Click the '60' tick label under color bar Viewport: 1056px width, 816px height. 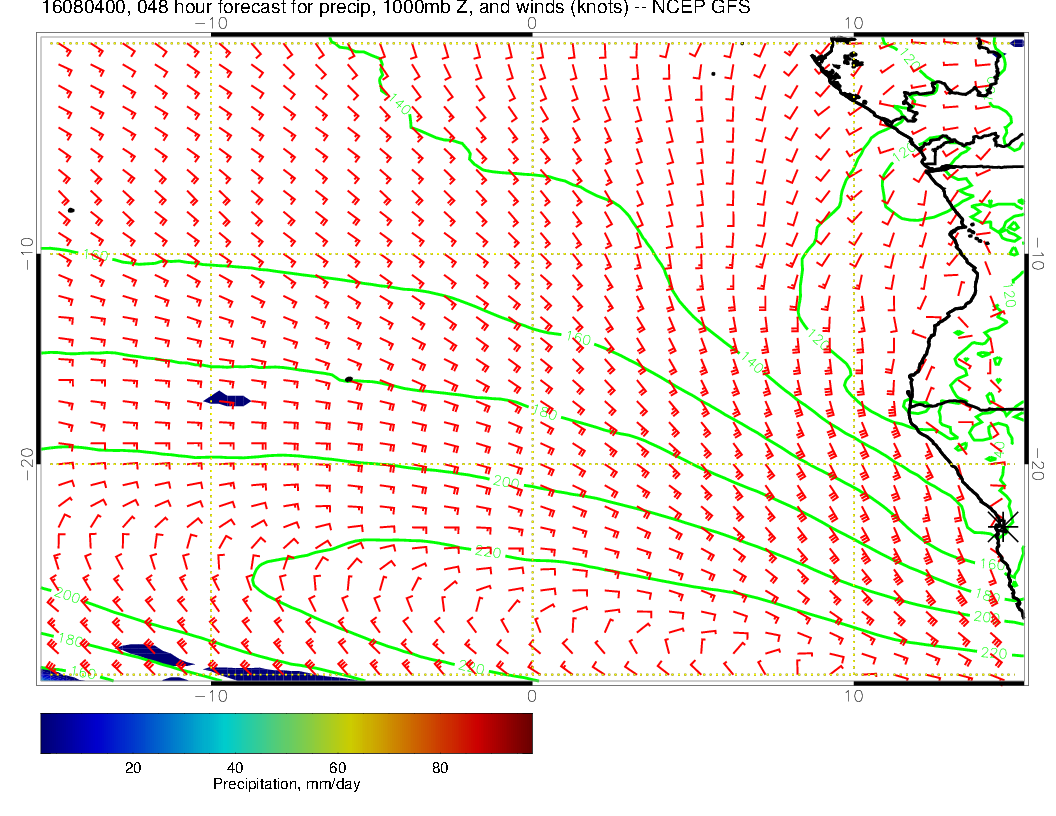pyautogui.click(x=337, y=768)
